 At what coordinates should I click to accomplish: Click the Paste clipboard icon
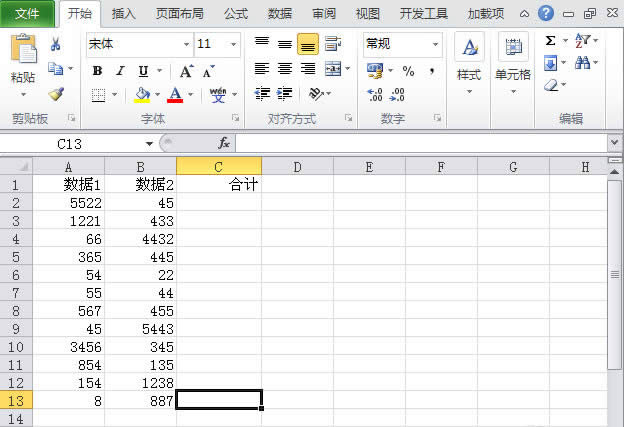(23, 48)
